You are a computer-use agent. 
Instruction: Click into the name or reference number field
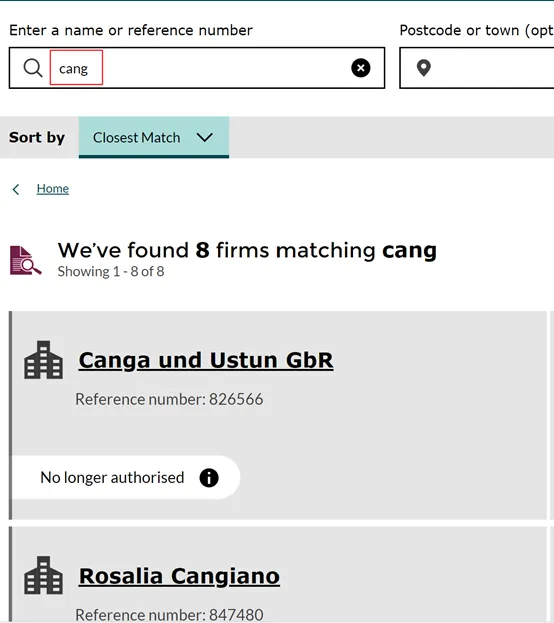197,68
